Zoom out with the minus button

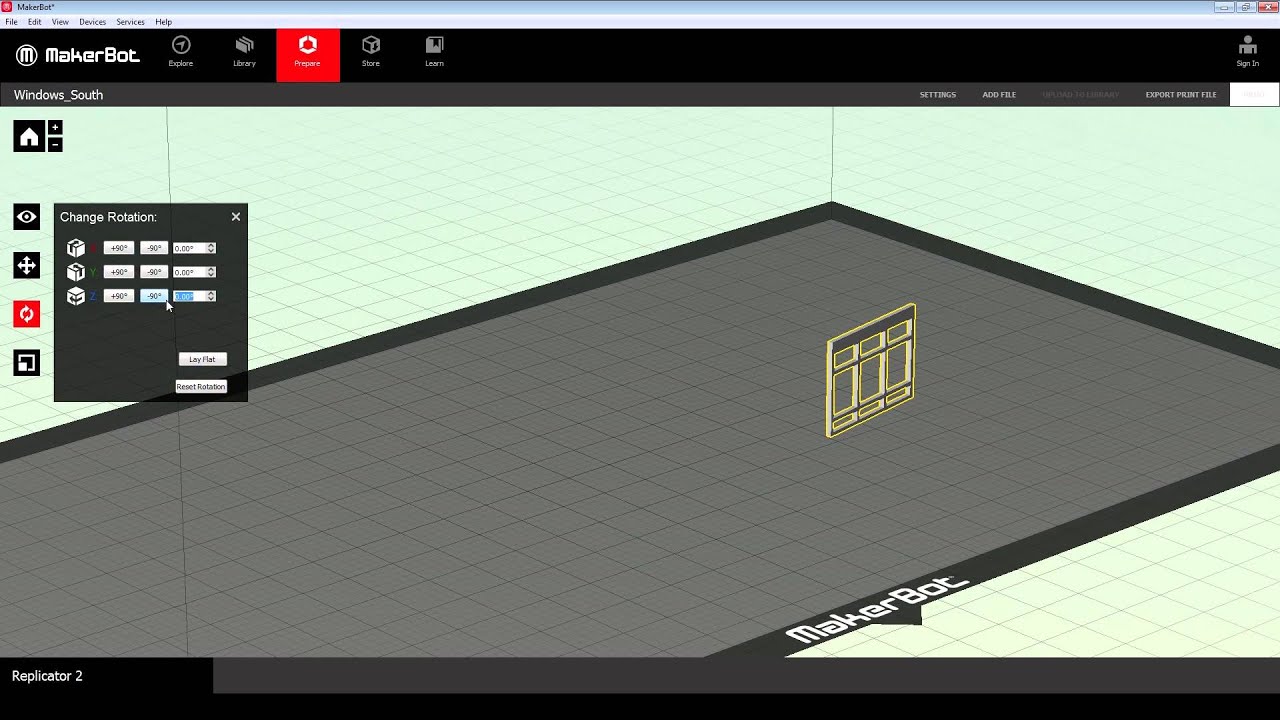pos(55,144)
